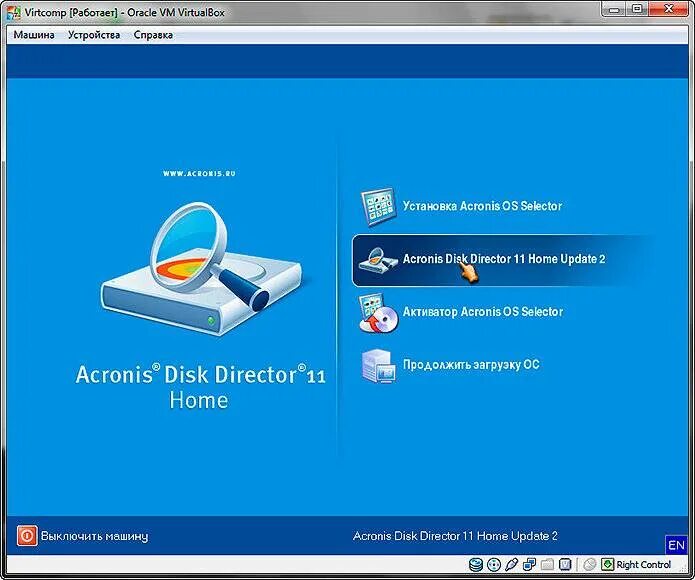Screen dimensions: 695x580
Task: Click the Disk Director 11 Home Update 2 icon
Action: pyautogui.click(x=378, y=260)
